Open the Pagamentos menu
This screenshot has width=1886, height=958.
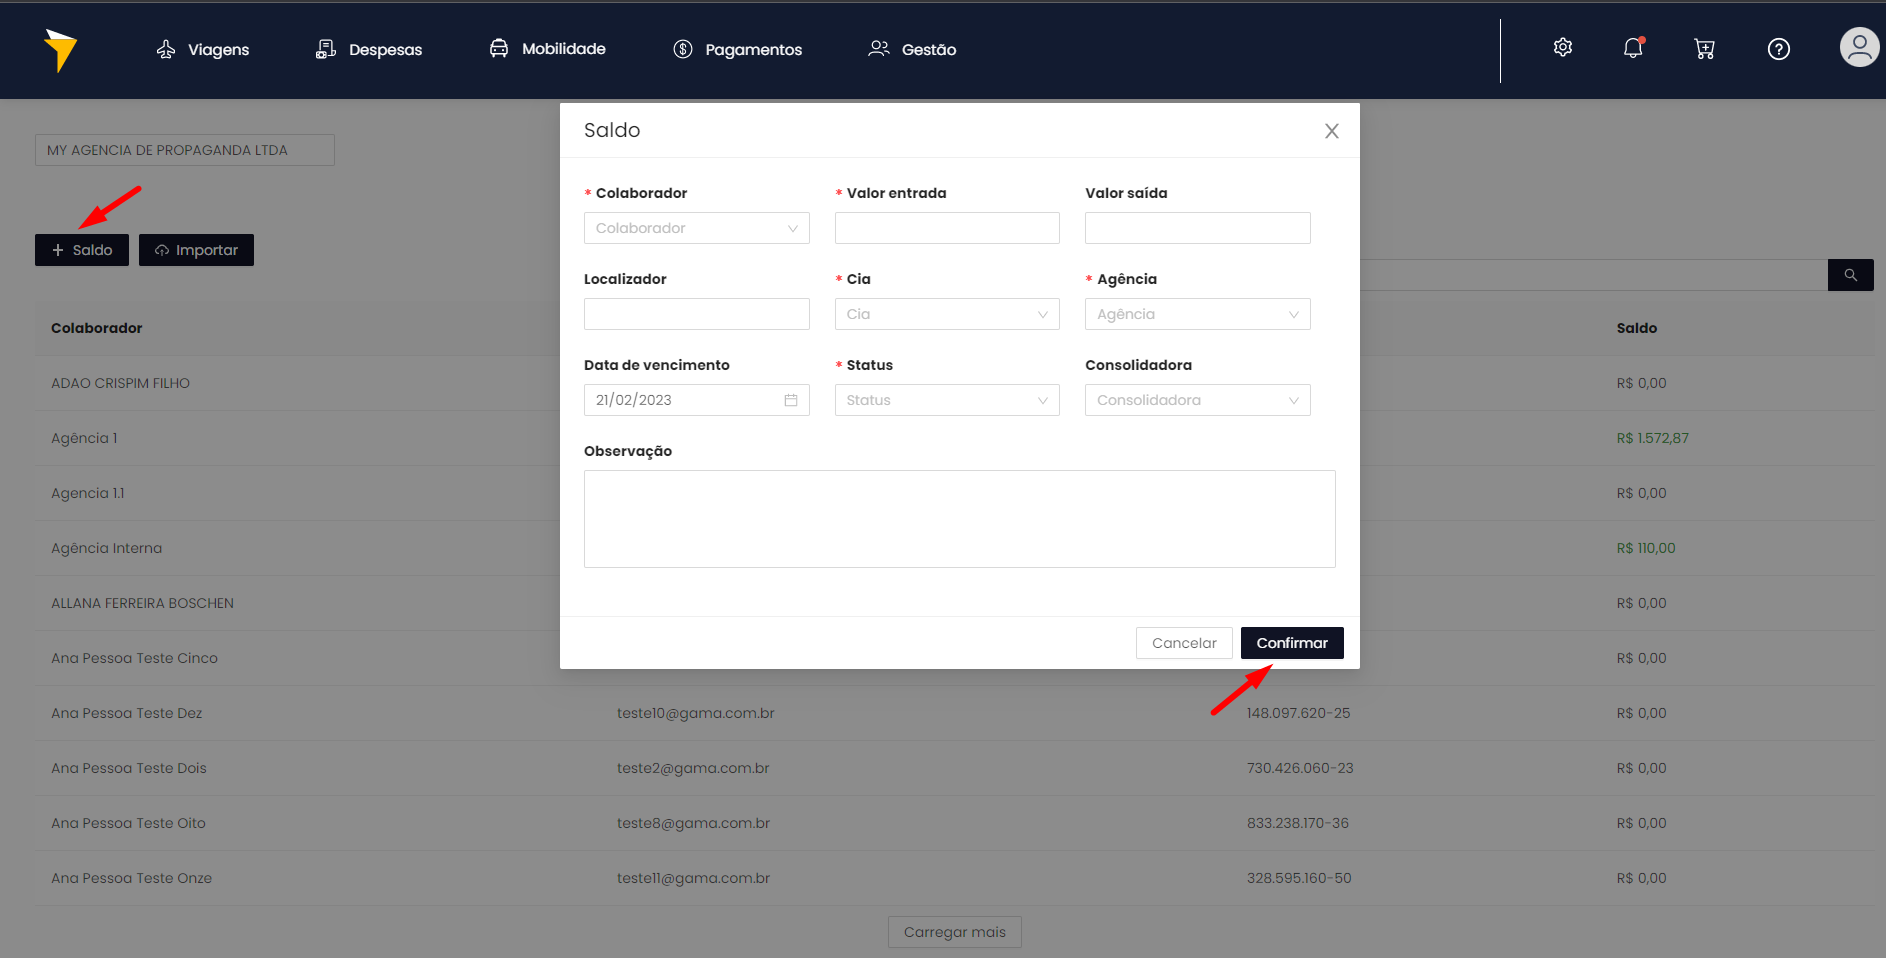pyautogui.click(x=737, y=49)
